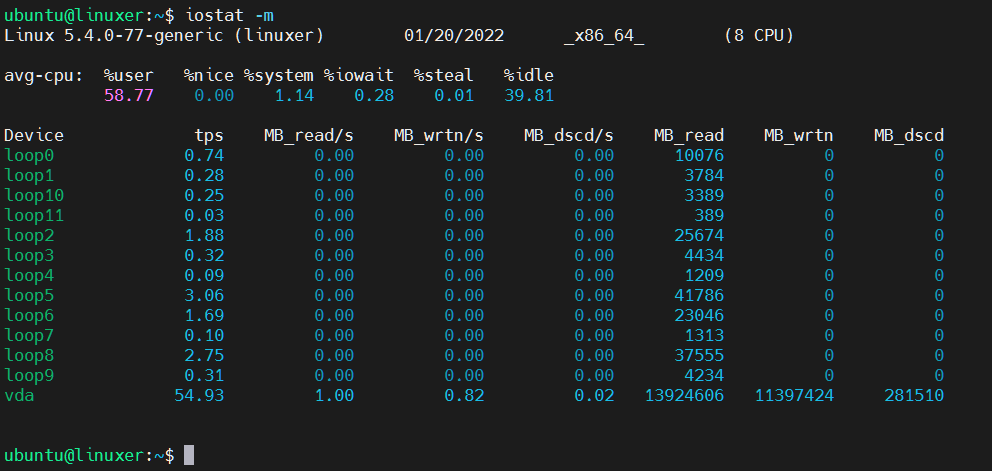Click the device name 'vda'

coord(19,396)
